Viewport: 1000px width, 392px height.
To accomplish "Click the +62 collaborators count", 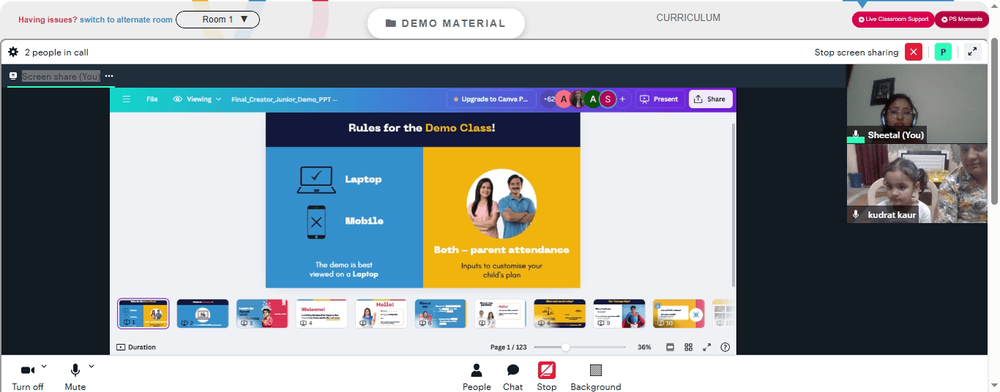I will pos(548,99).
